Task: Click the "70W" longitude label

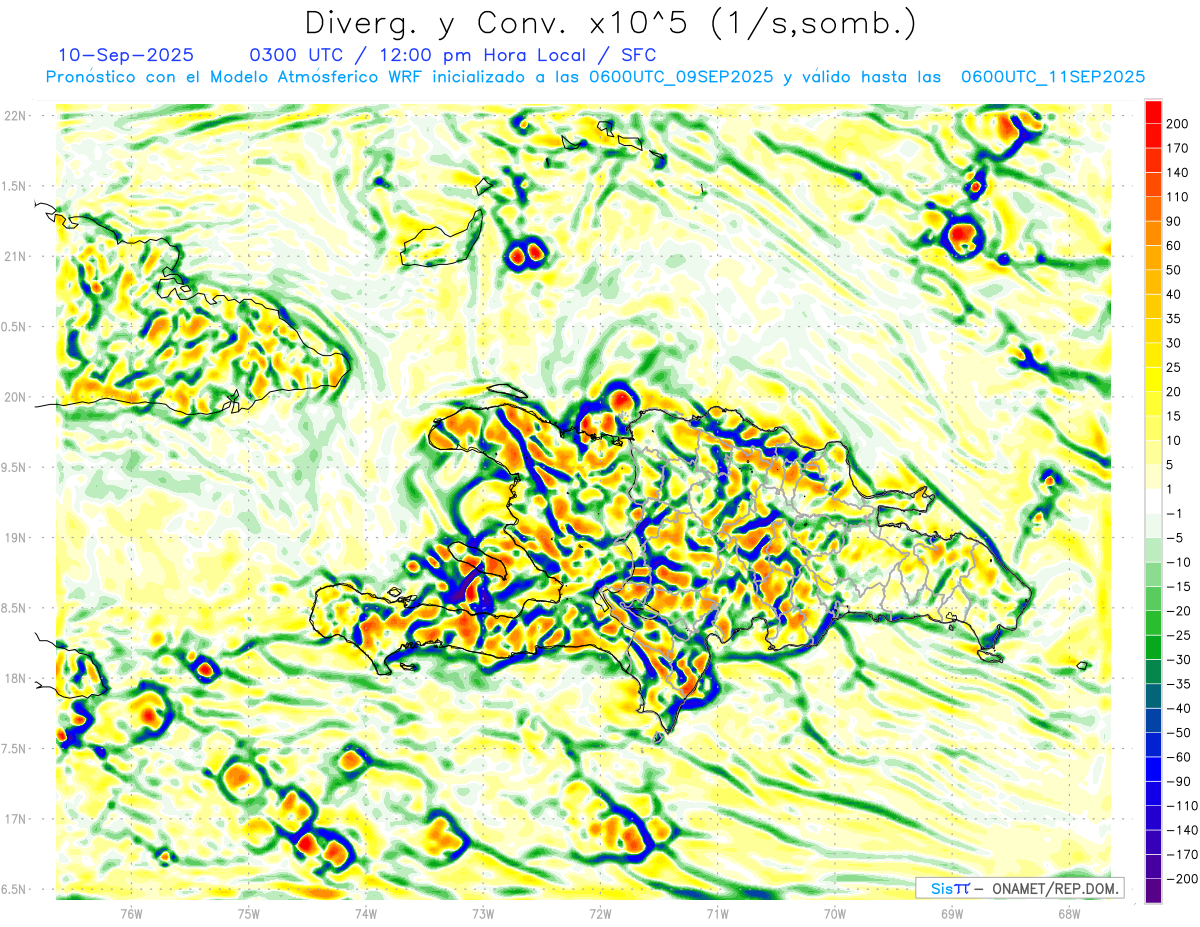Action: [x=834, y=913]
